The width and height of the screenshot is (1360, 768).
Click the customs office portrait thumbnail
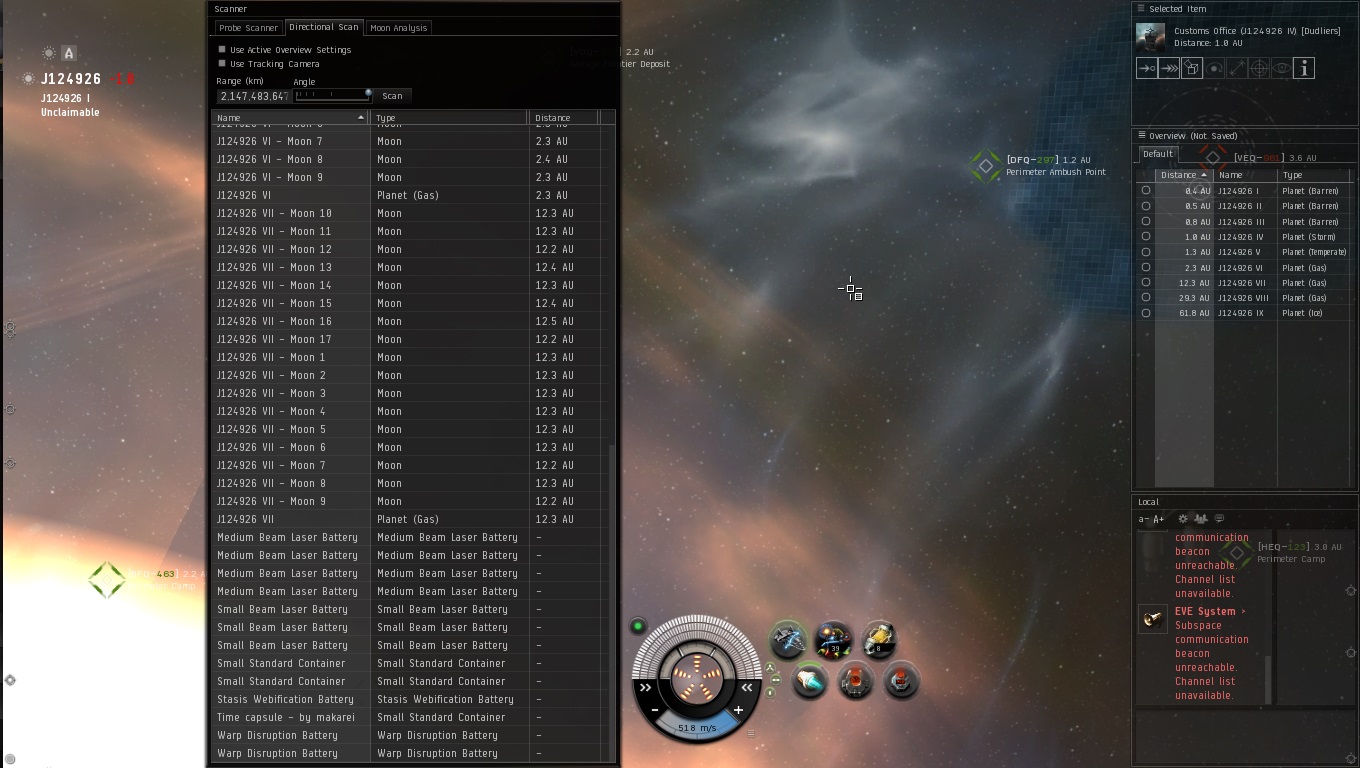(1151, 37)
